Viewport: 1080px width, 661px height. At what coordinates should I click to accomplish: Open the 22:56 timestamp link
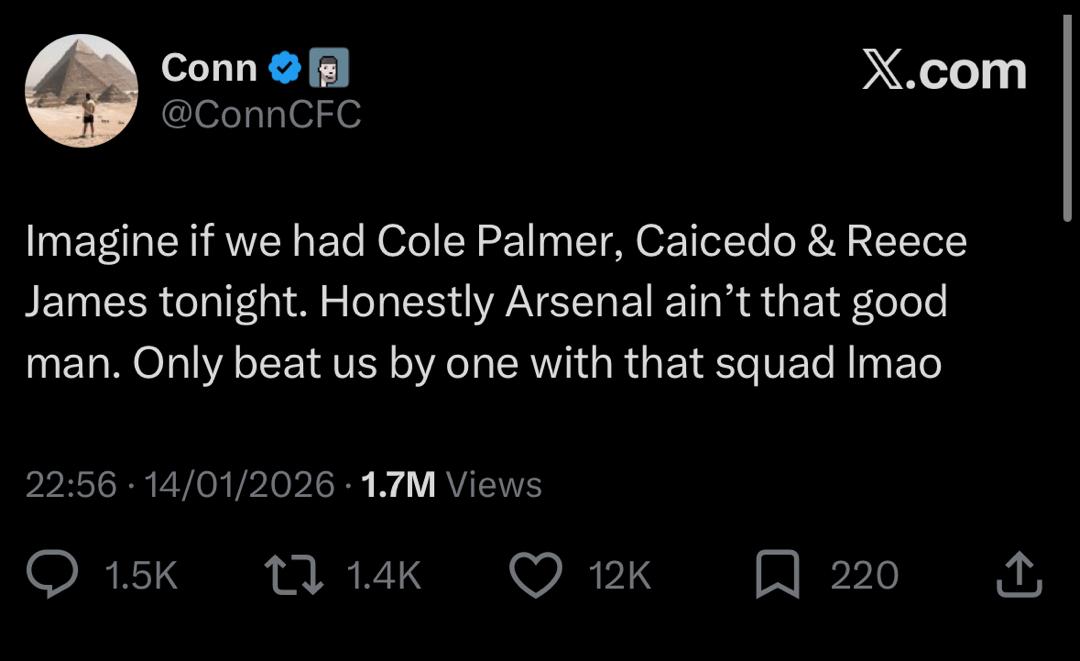[73, 485]
